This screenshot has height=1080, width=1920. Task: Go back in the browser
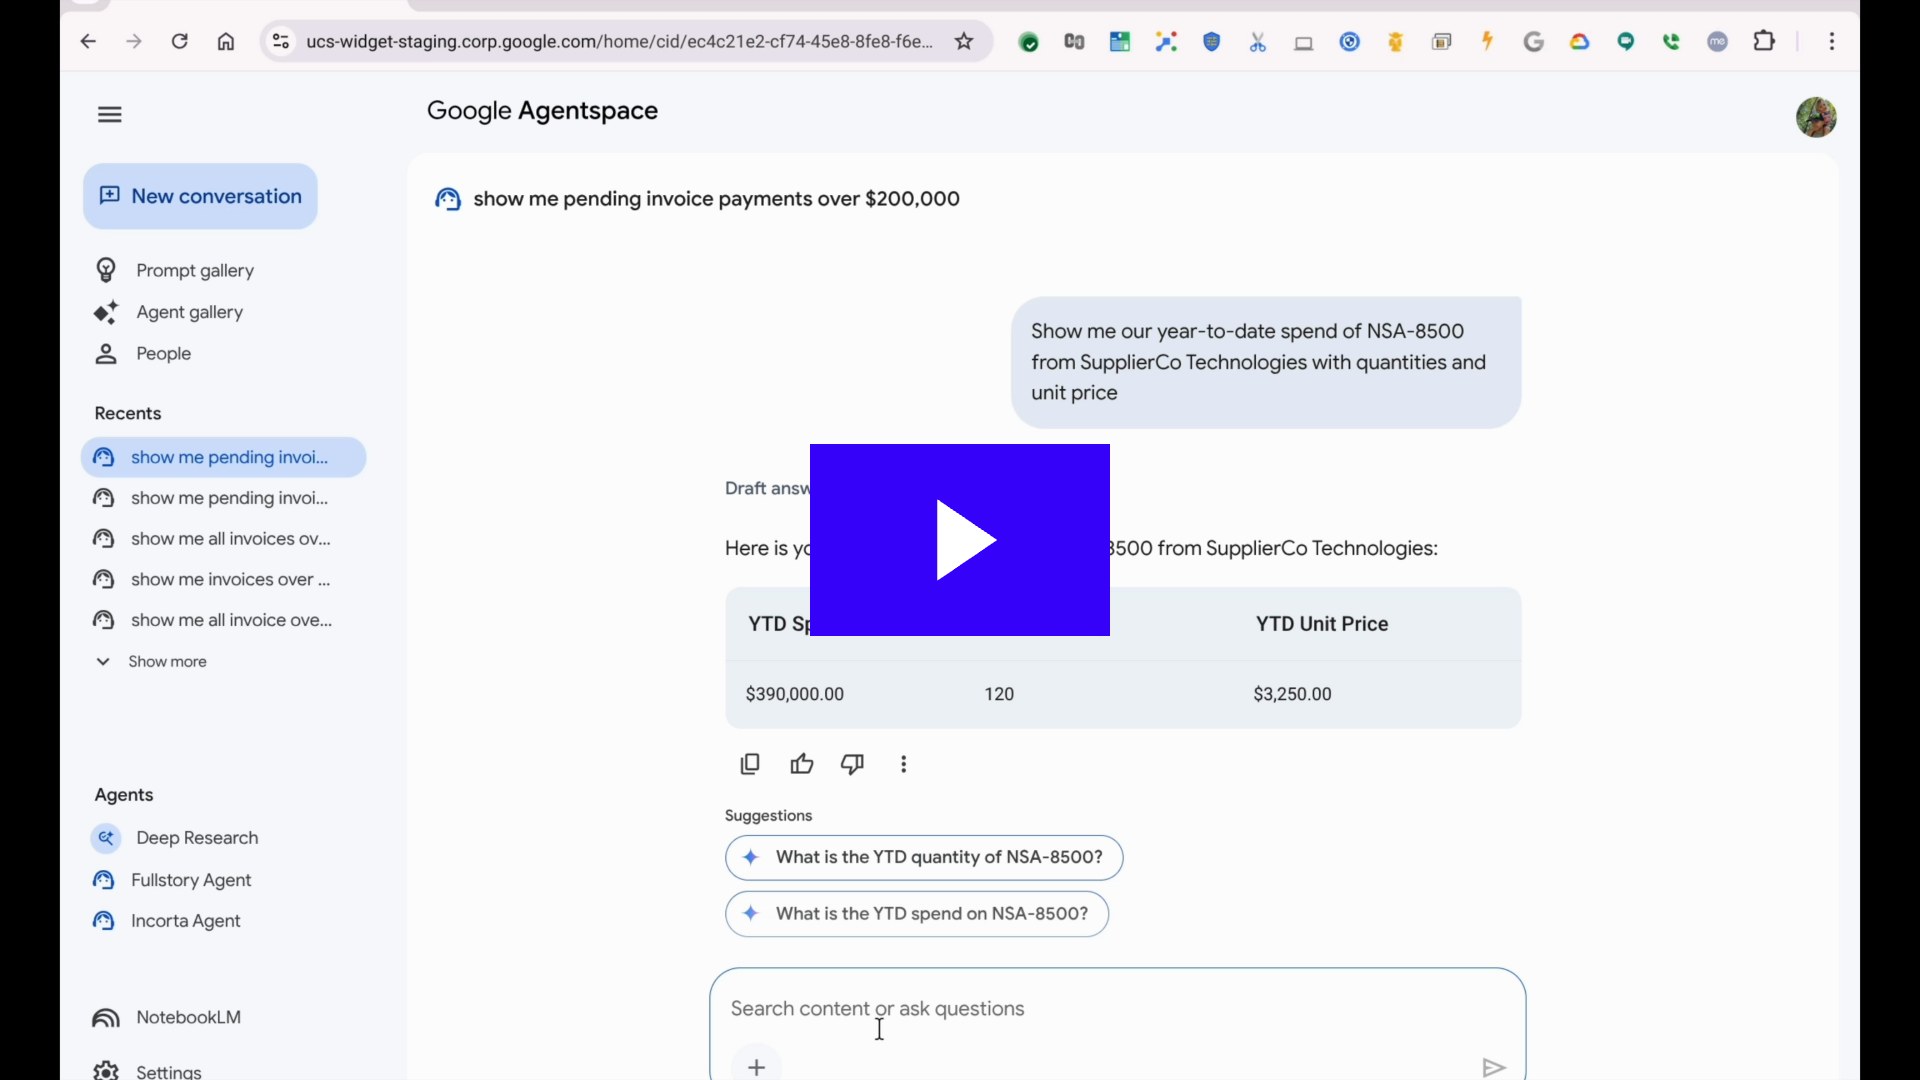click(x=89, y=42)
